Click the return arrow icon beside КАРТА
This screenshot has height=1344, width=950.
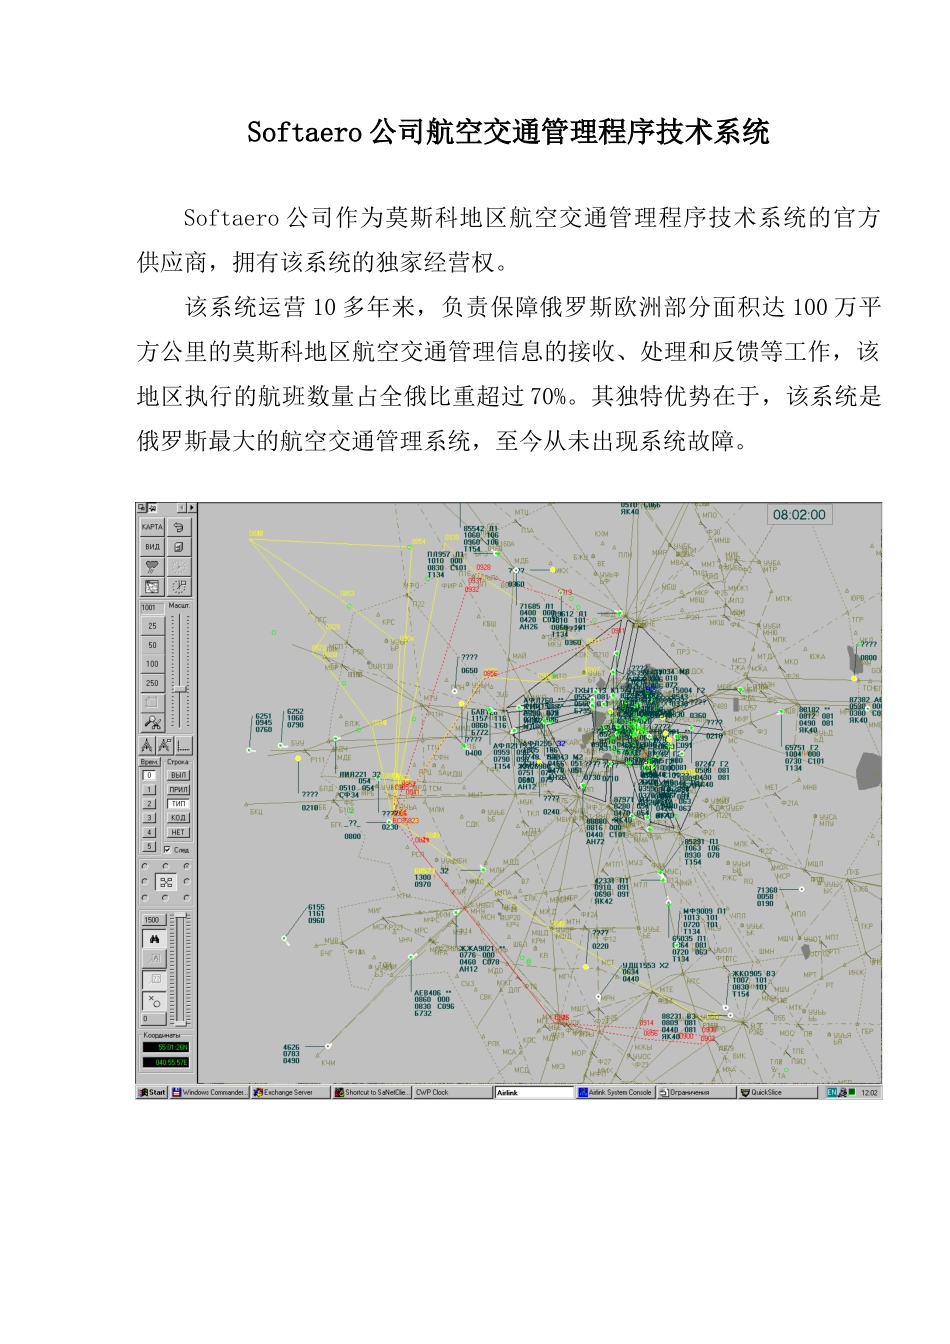179,527
